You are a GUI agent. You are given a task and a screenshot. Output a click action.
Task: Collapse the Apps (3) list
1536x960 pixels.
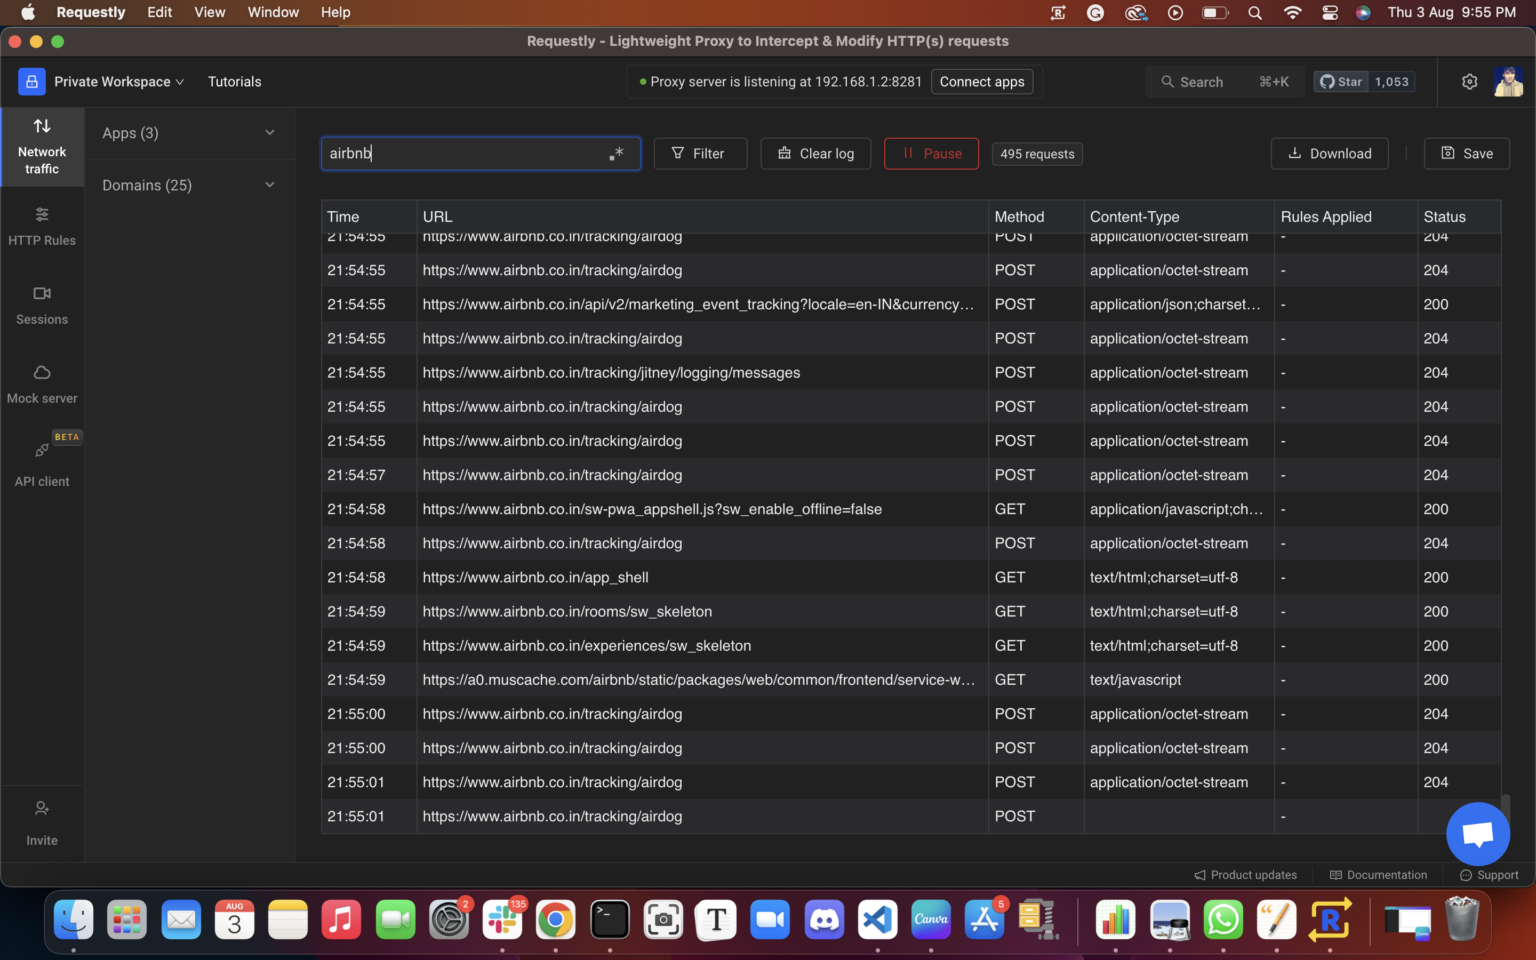pyautogui.click(x=269, y=132)
